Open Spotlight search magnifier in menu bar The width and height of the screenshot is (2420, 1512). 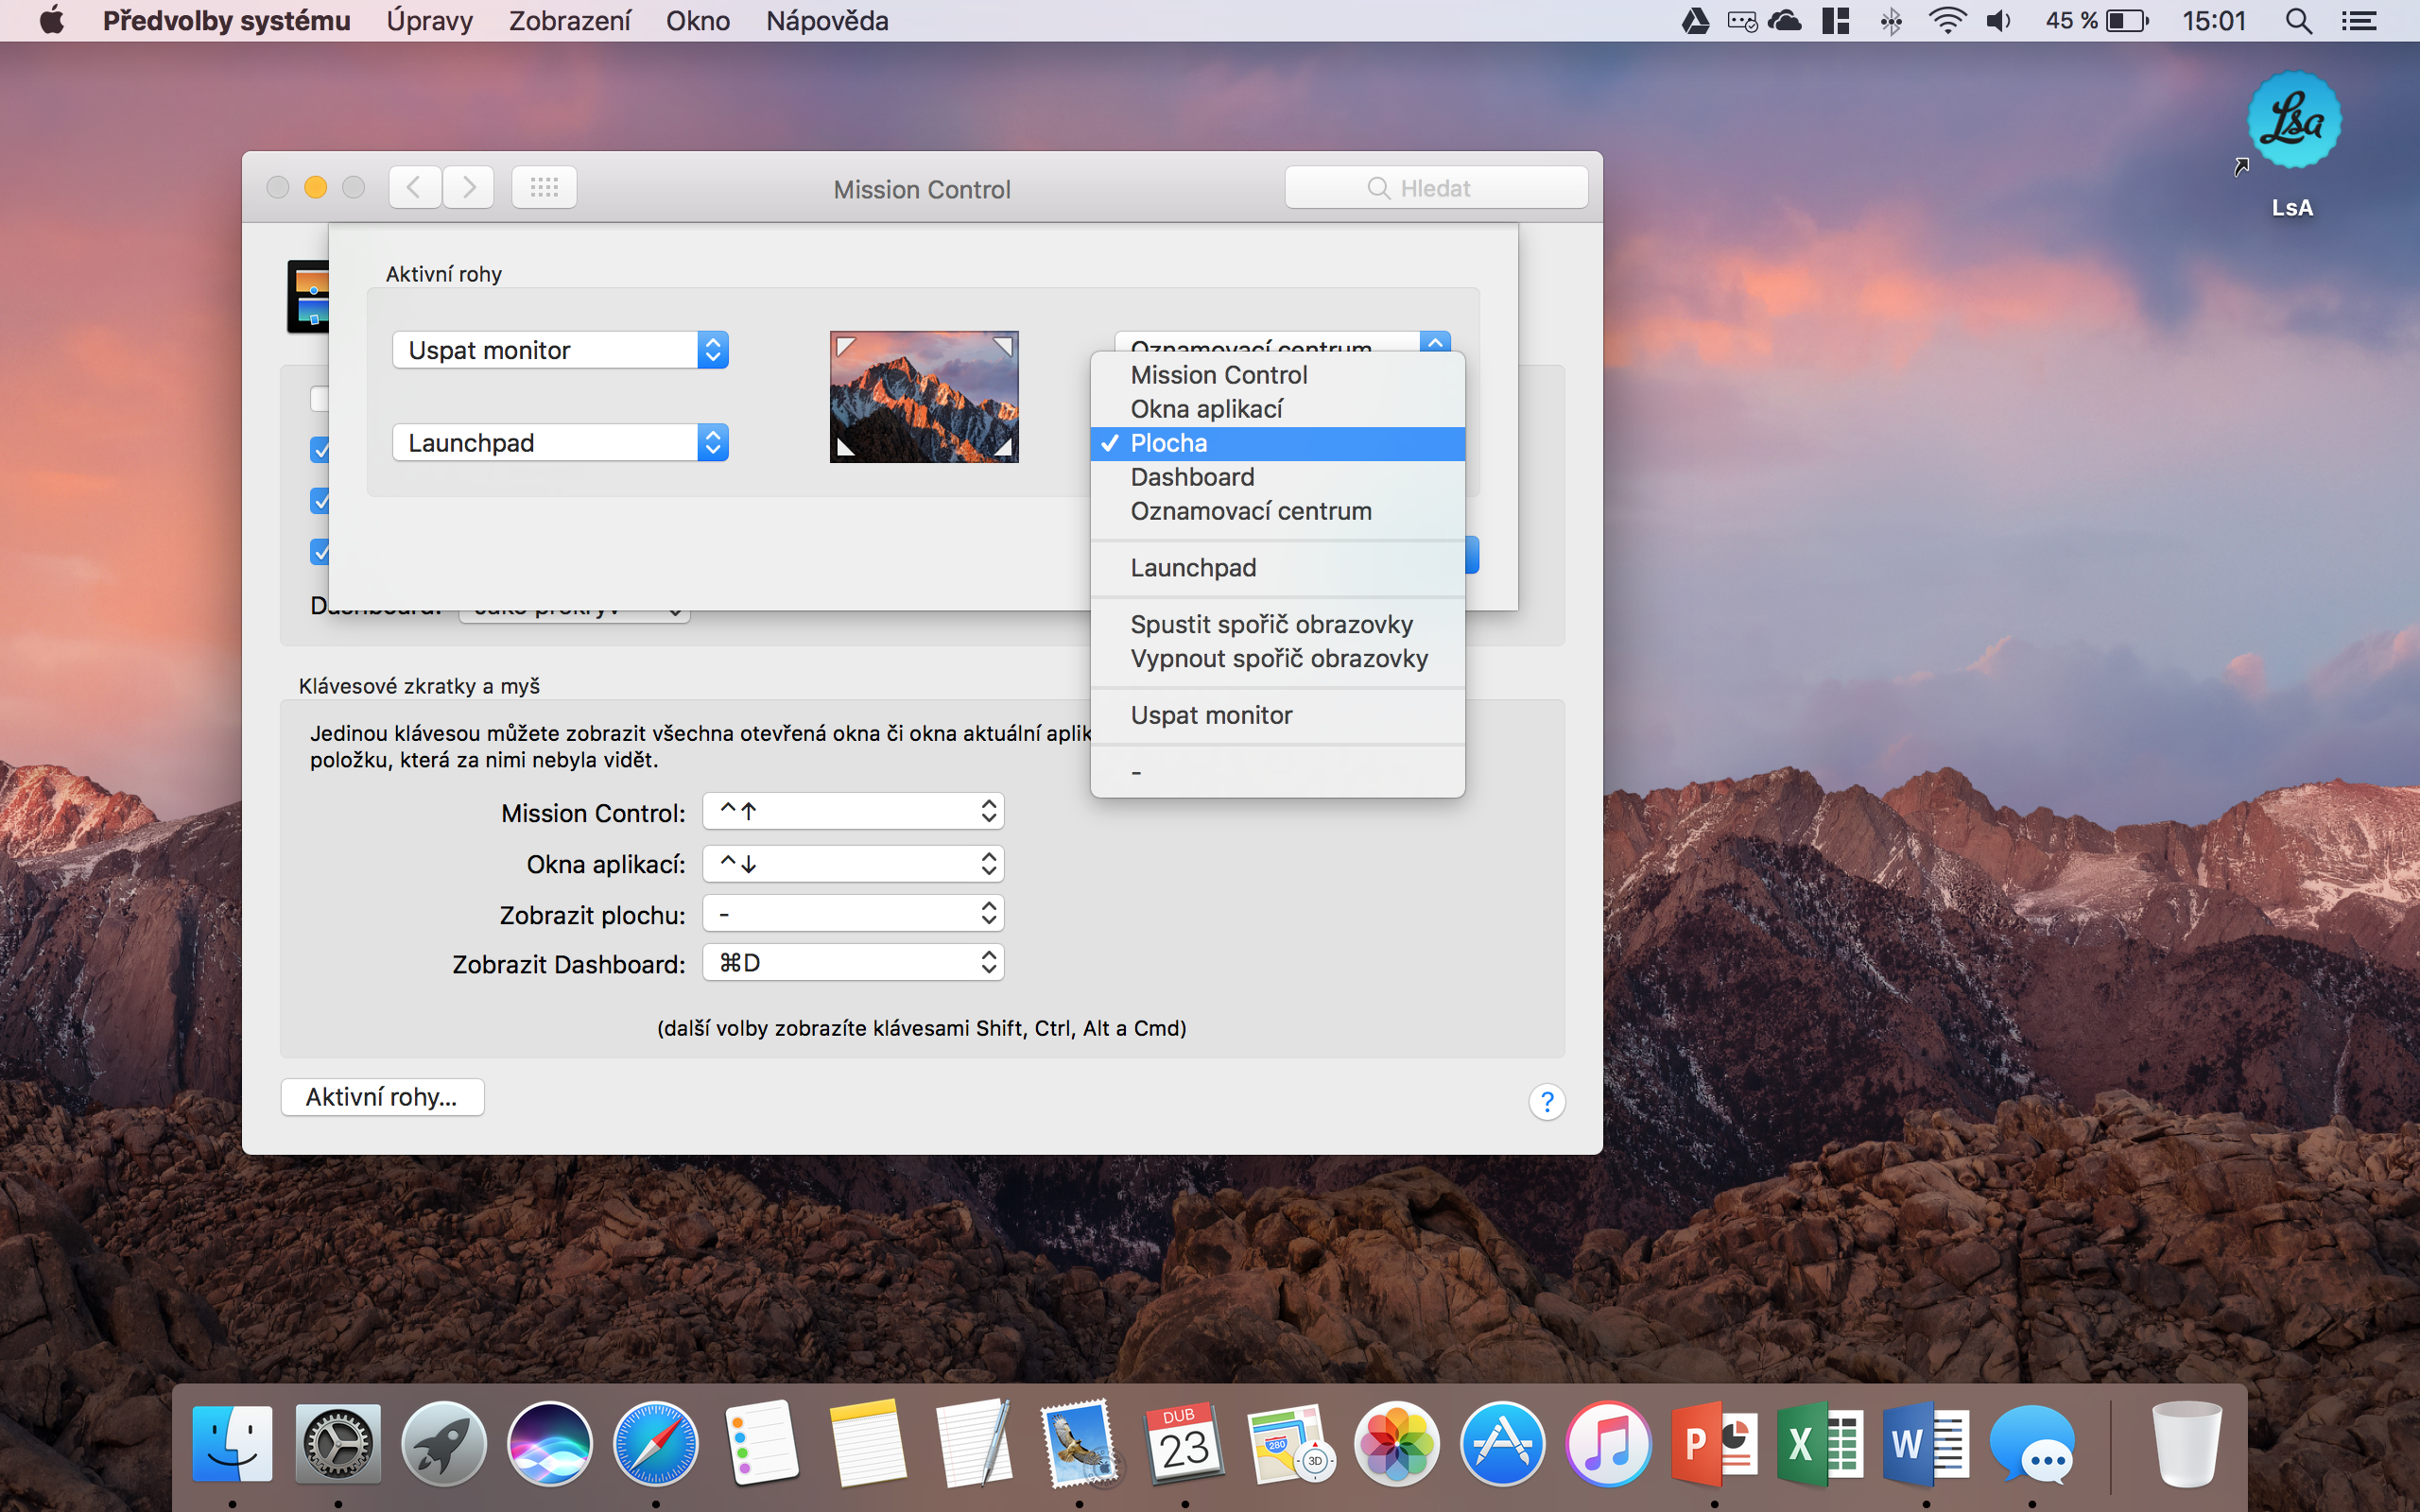[2298, 21]
